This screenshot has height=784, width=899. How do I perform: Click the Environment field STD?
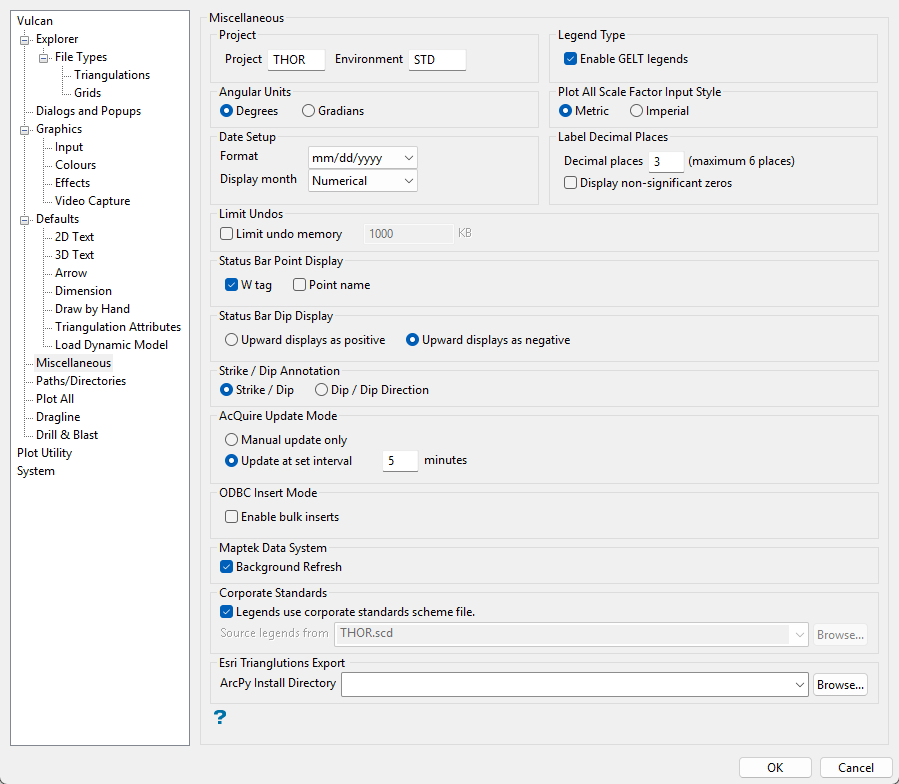tap(437, 60)
